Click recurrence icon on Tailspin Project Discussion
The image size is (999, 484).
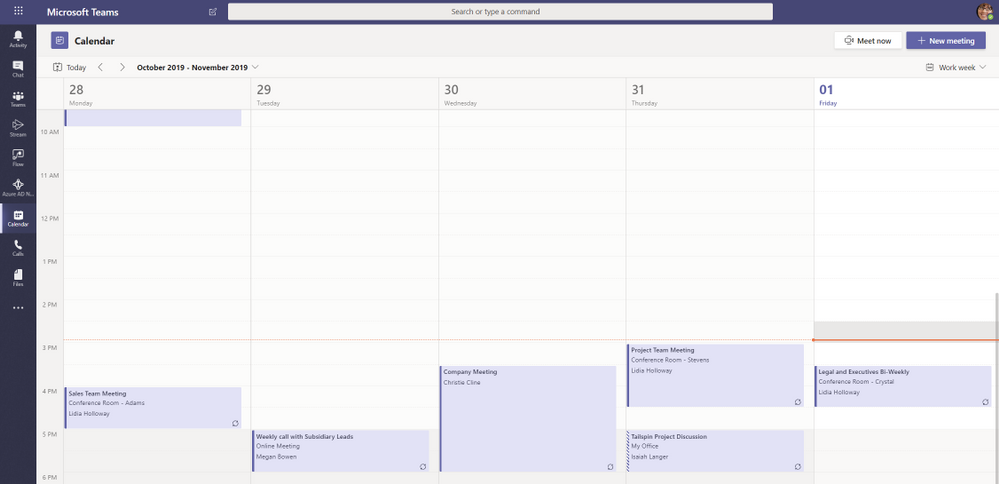(x=798, y=466)
